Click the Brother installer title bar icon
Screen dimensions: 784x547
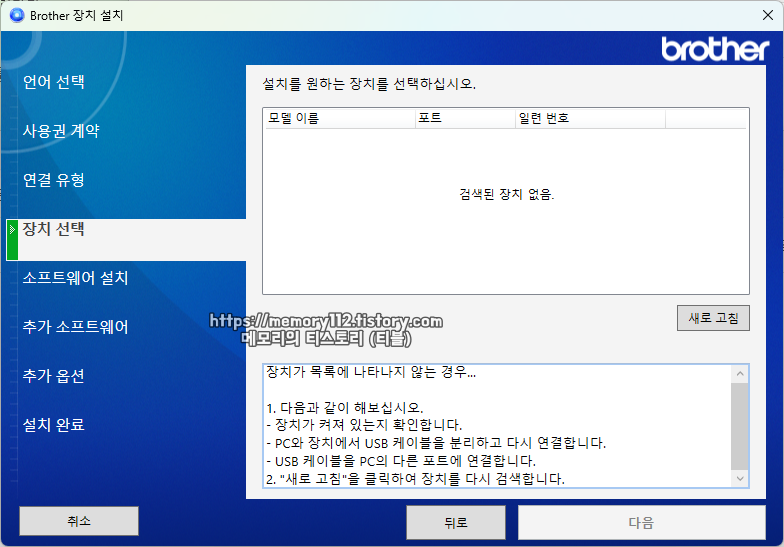(x=16, y=16)
